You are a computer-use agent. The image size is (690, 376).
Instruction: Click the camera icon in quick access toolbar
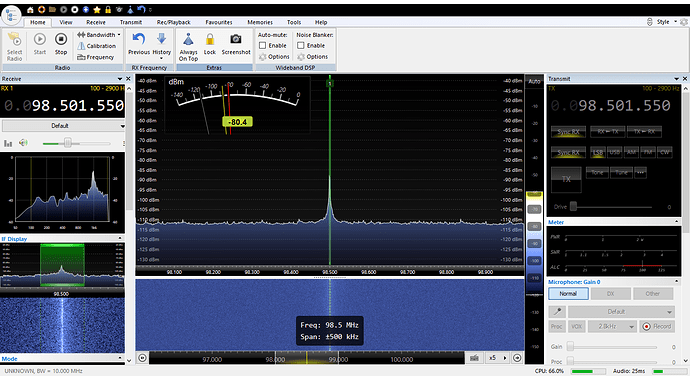(x=119, y=10)
